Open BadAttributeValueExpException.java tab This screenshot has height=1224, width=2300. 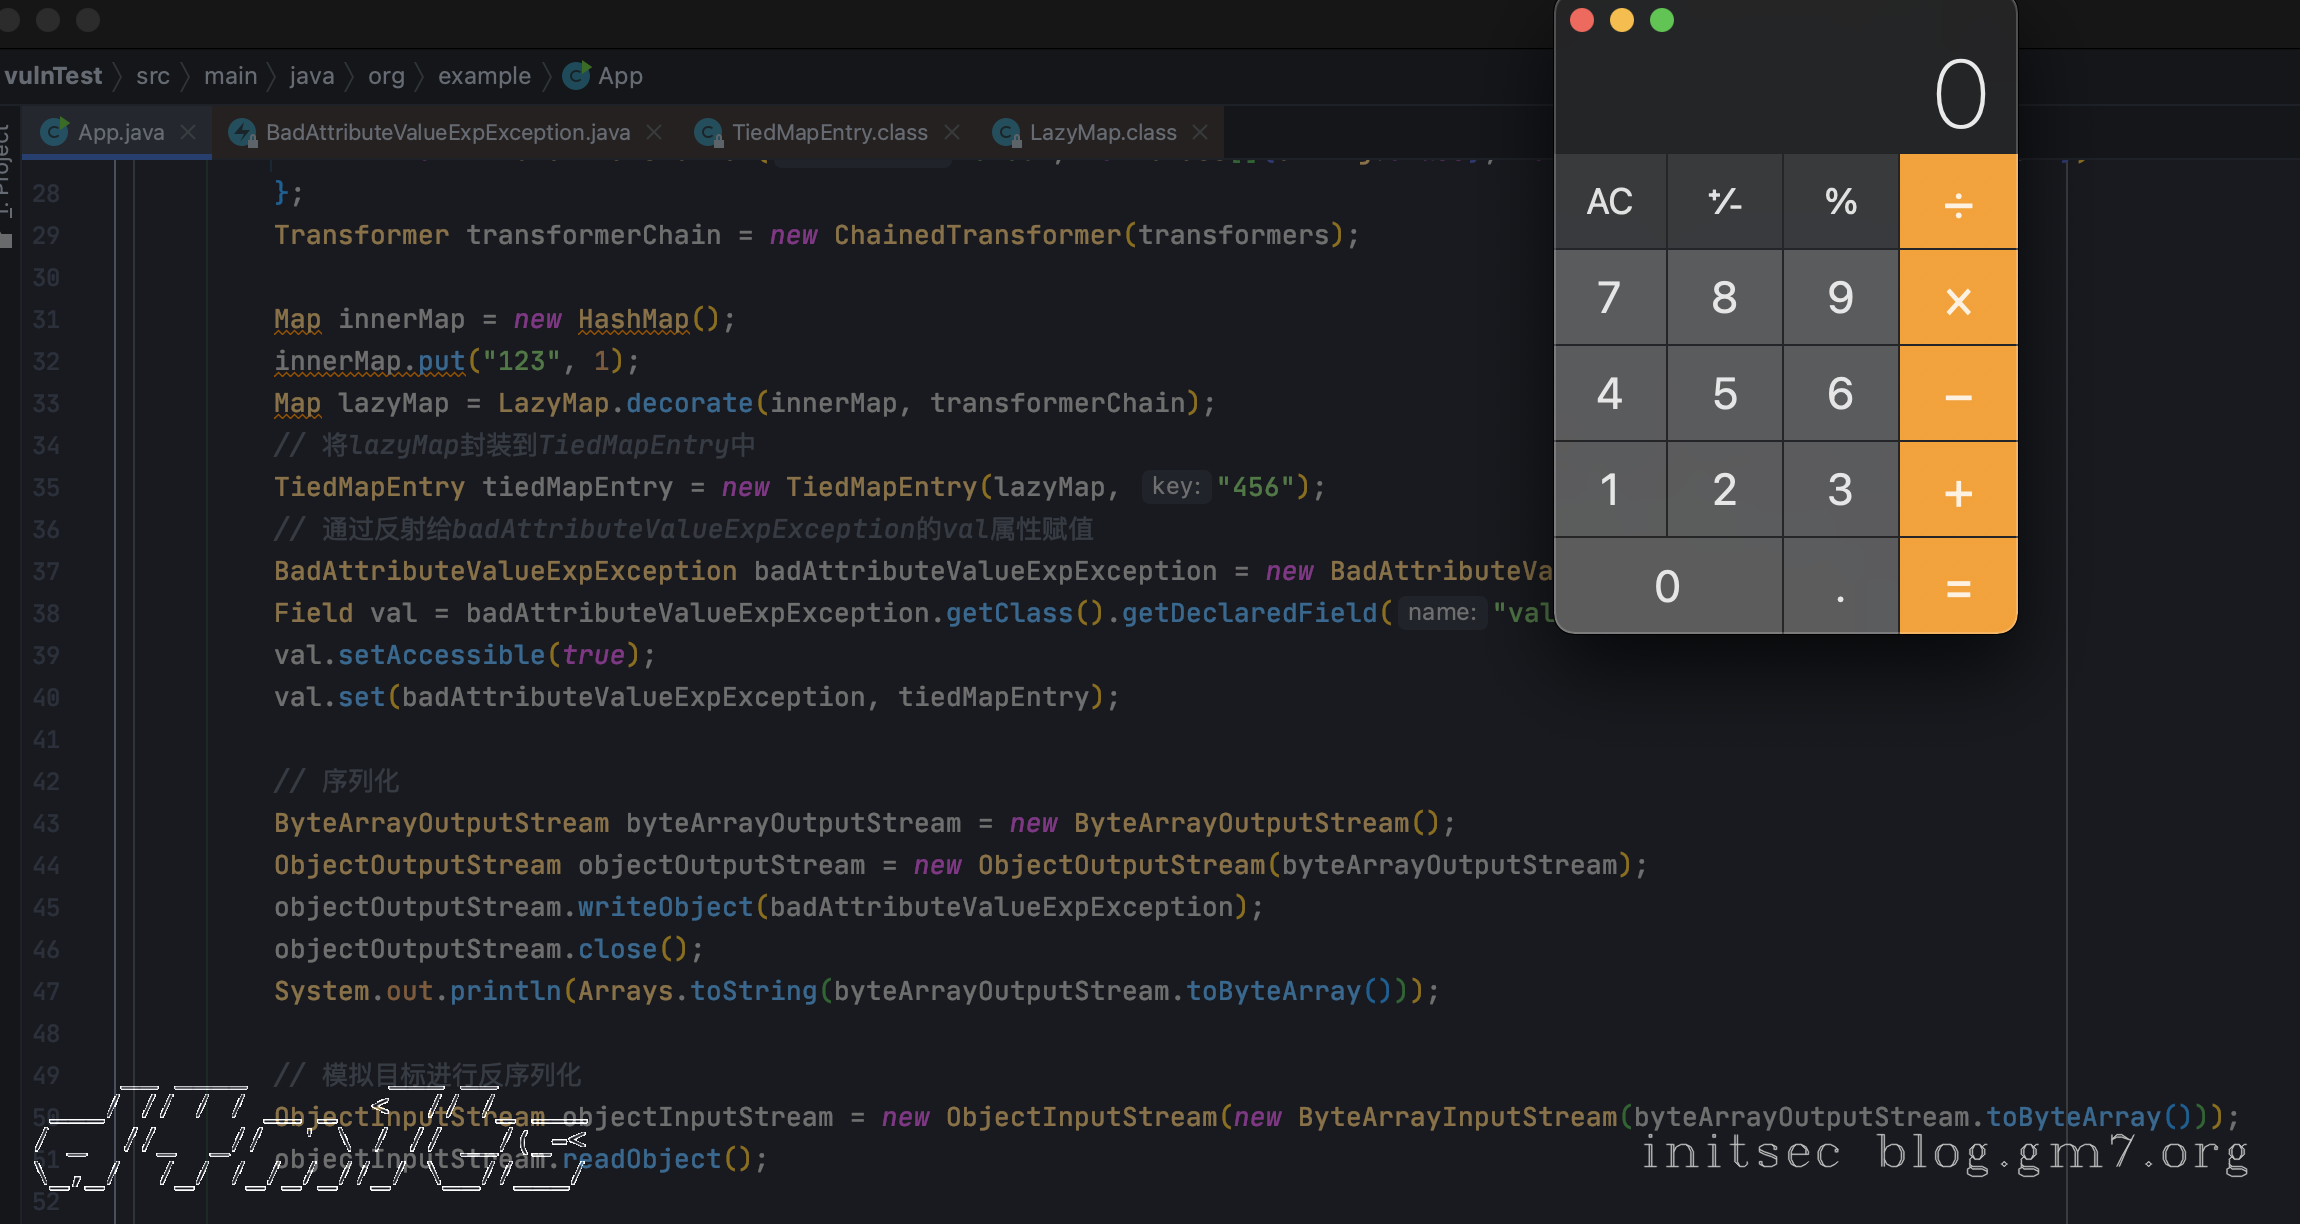click(x=447, y=132)
